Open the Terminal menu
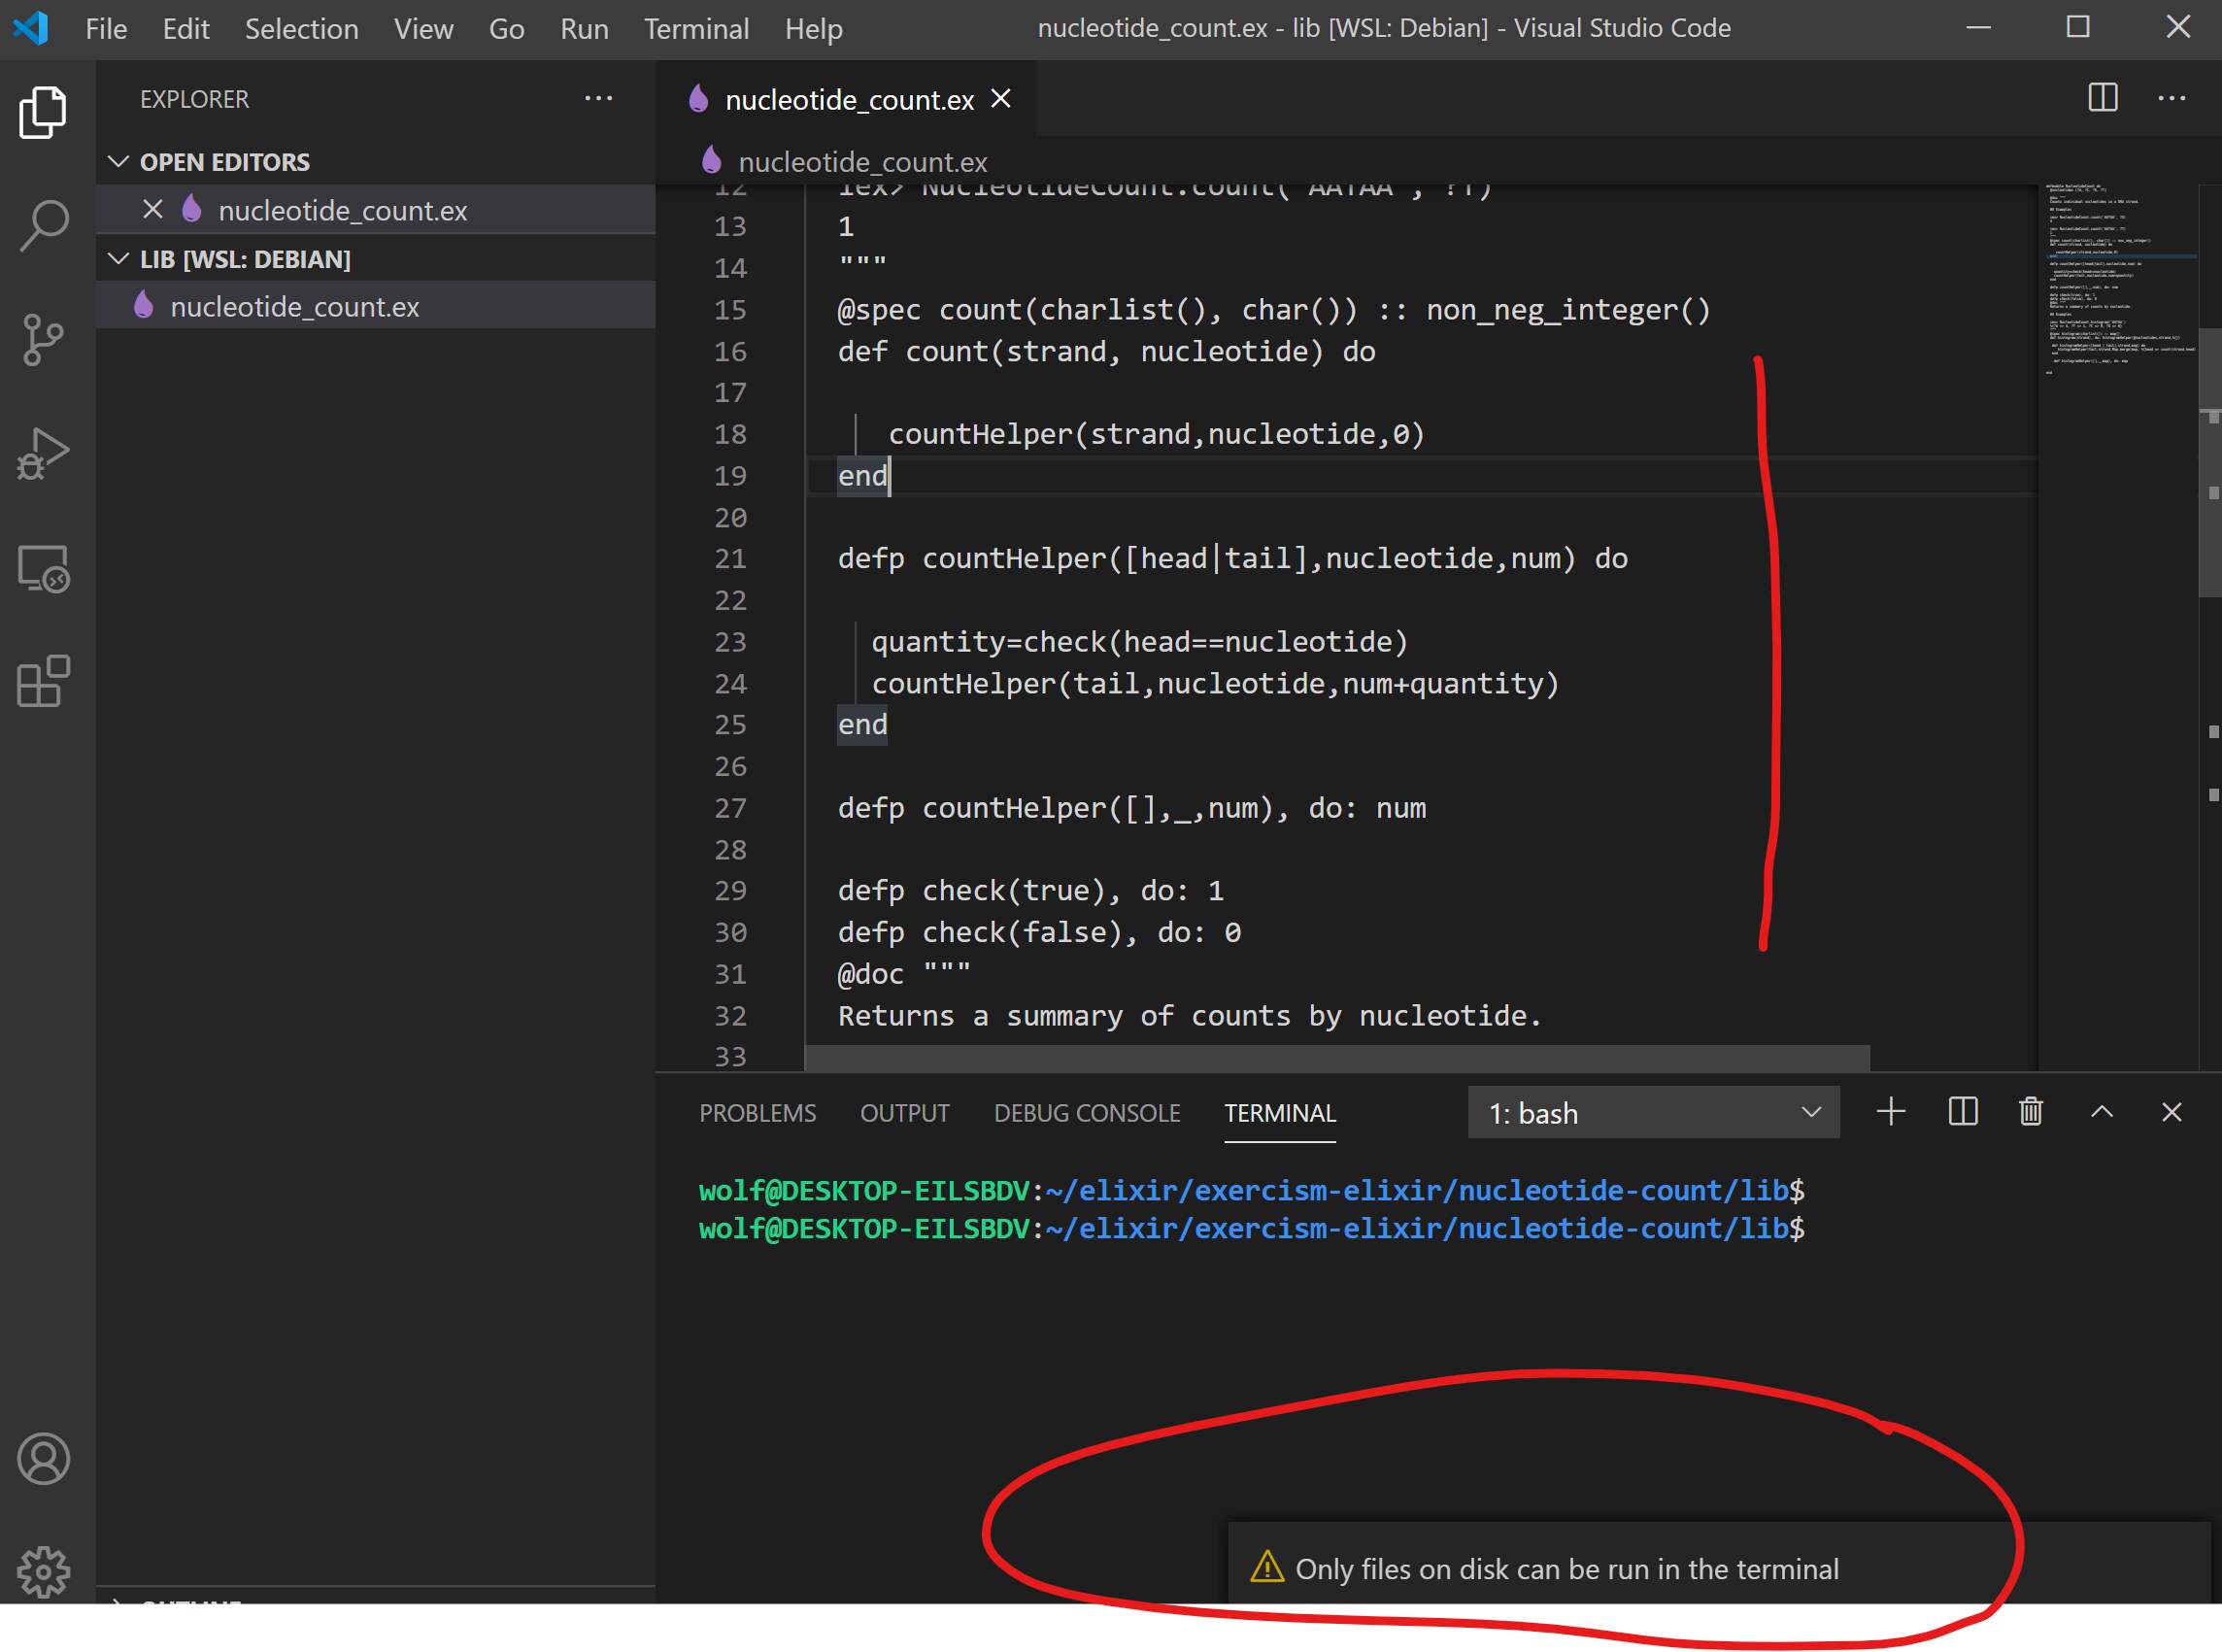Image resolution: width=2222 pixels, height=1652 pixels. tap(697, 28)
